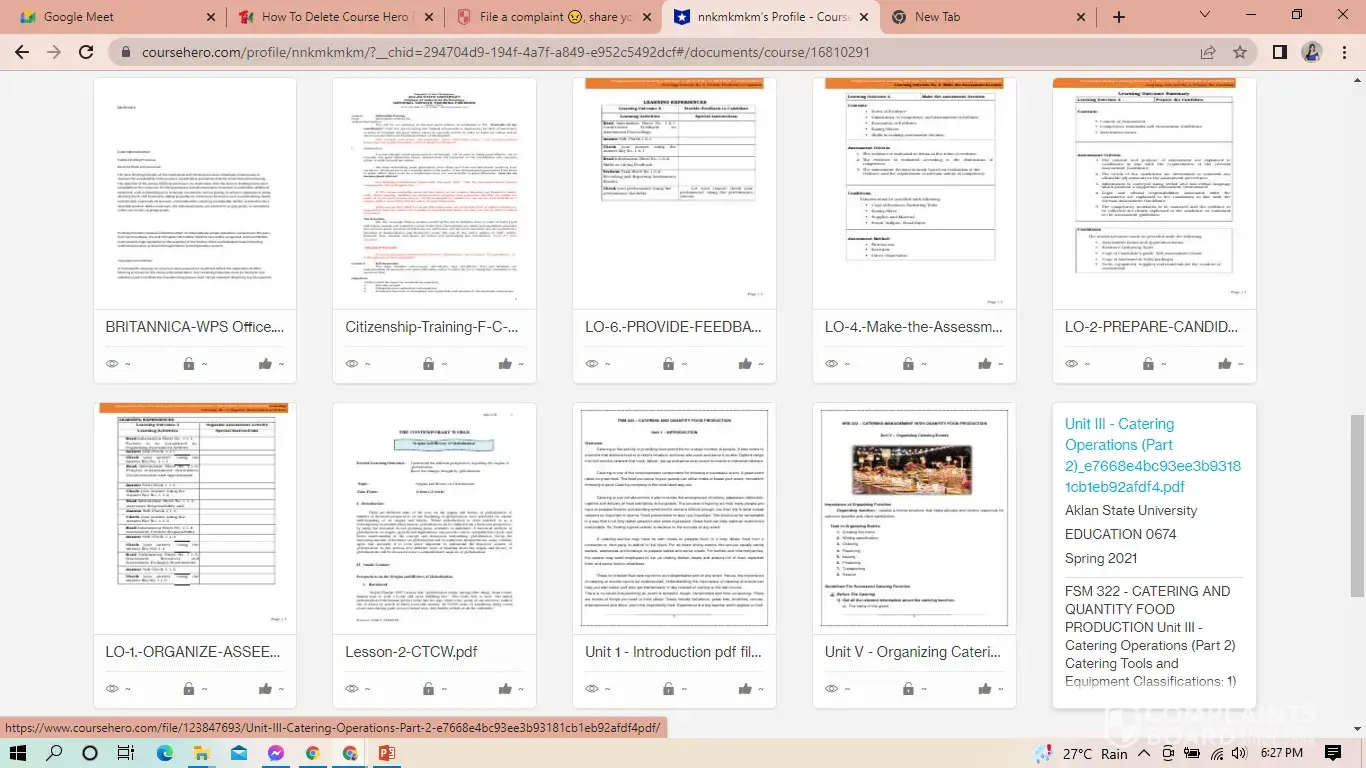Click the lock icon on LO-1 ORGANIZE-ASSESSMENT card
Screen dimensions: 1366x768
pos(189,689)
